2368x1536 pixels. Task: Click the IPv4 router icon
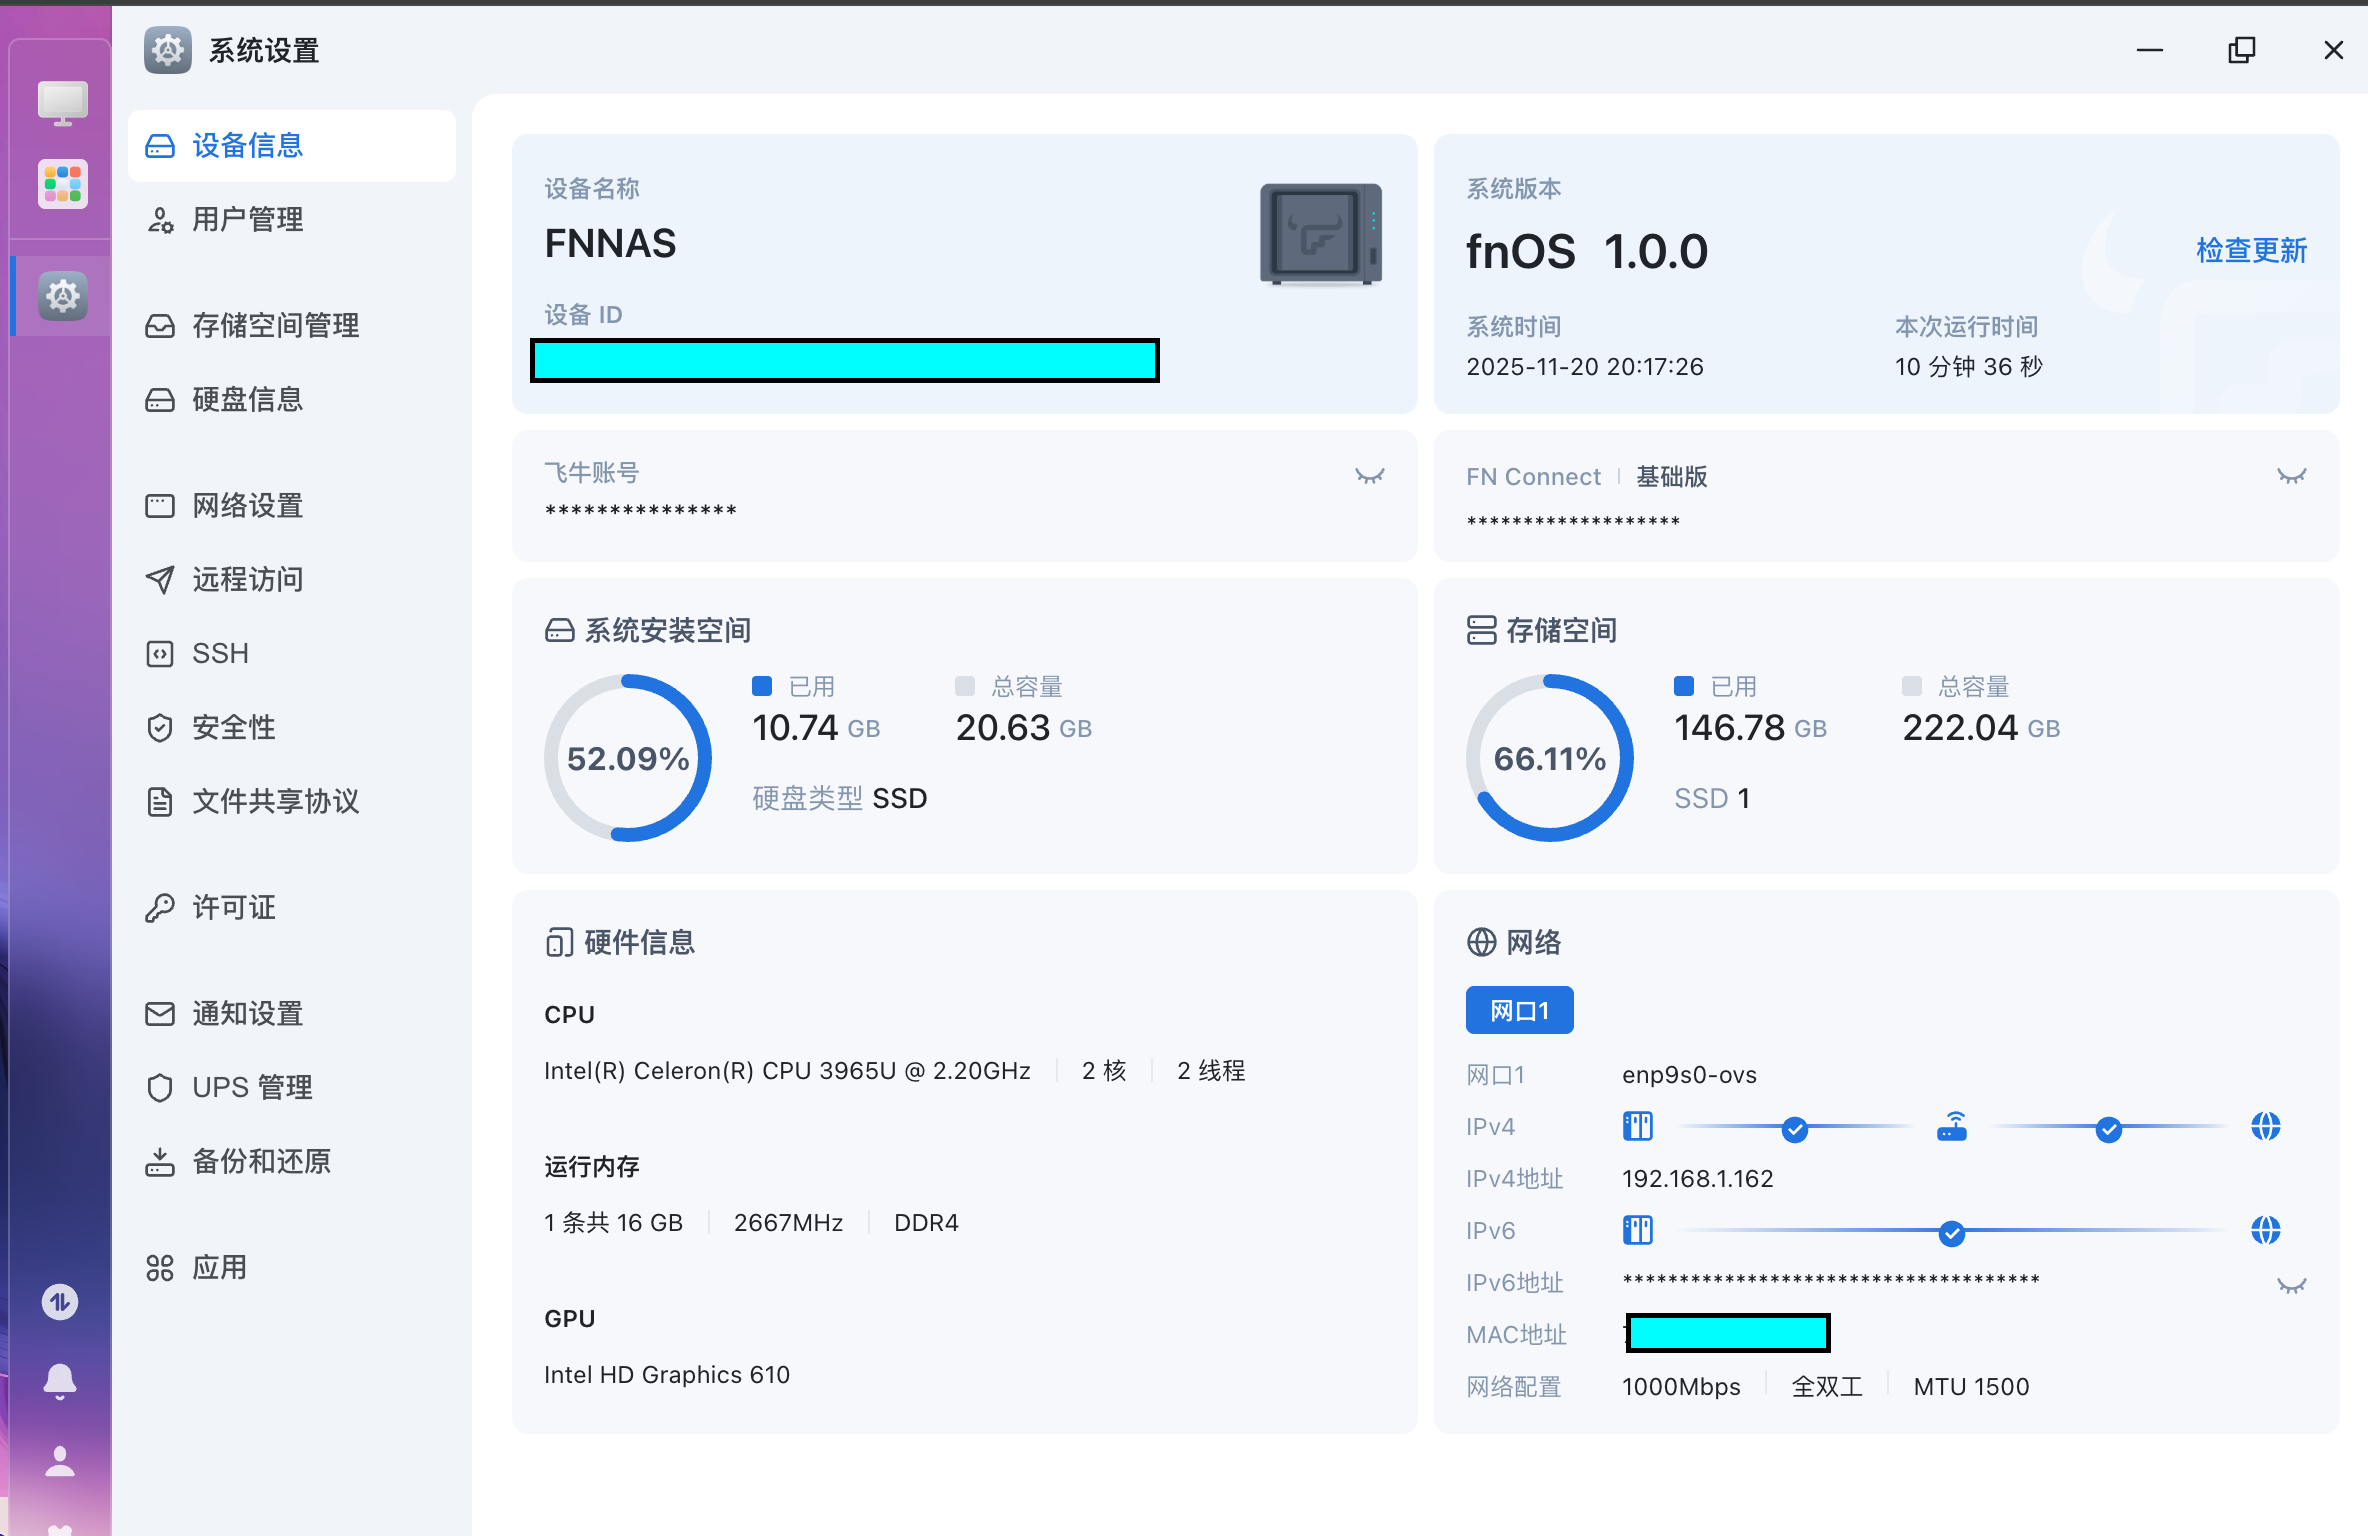[x=1951, y=1127]
